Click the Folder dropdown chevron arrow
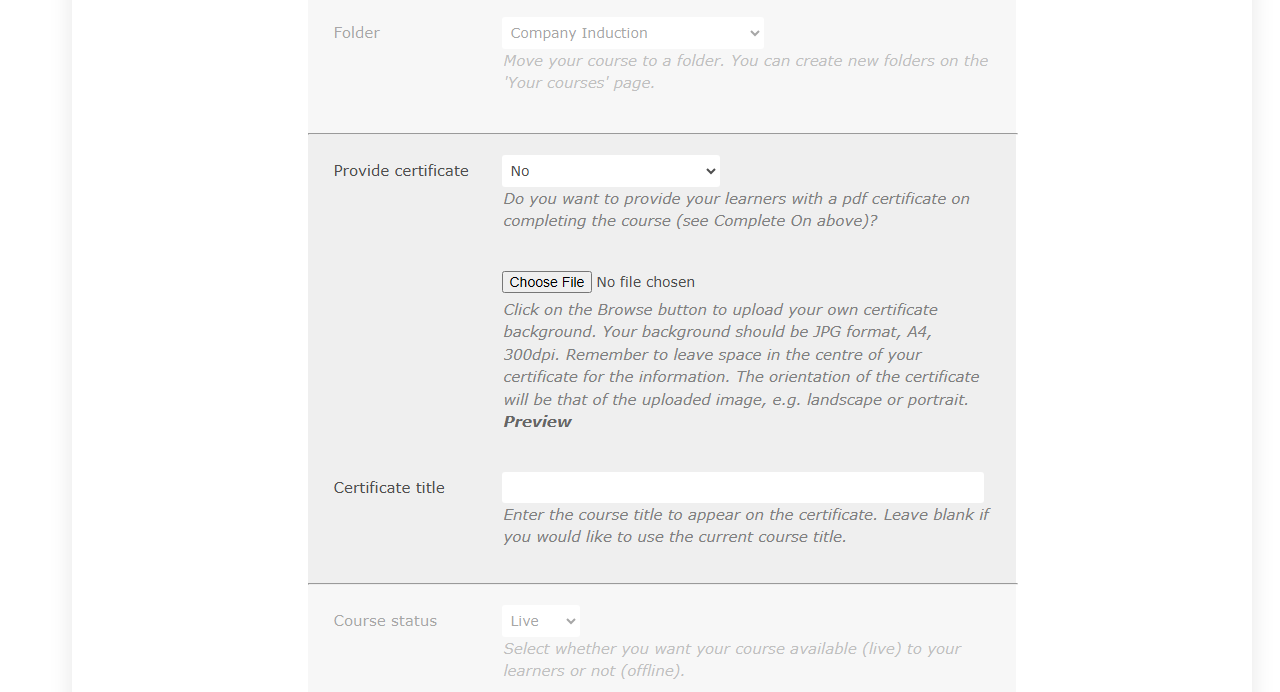Screen dimensions: 1280x692 click(x=755, y=33)
